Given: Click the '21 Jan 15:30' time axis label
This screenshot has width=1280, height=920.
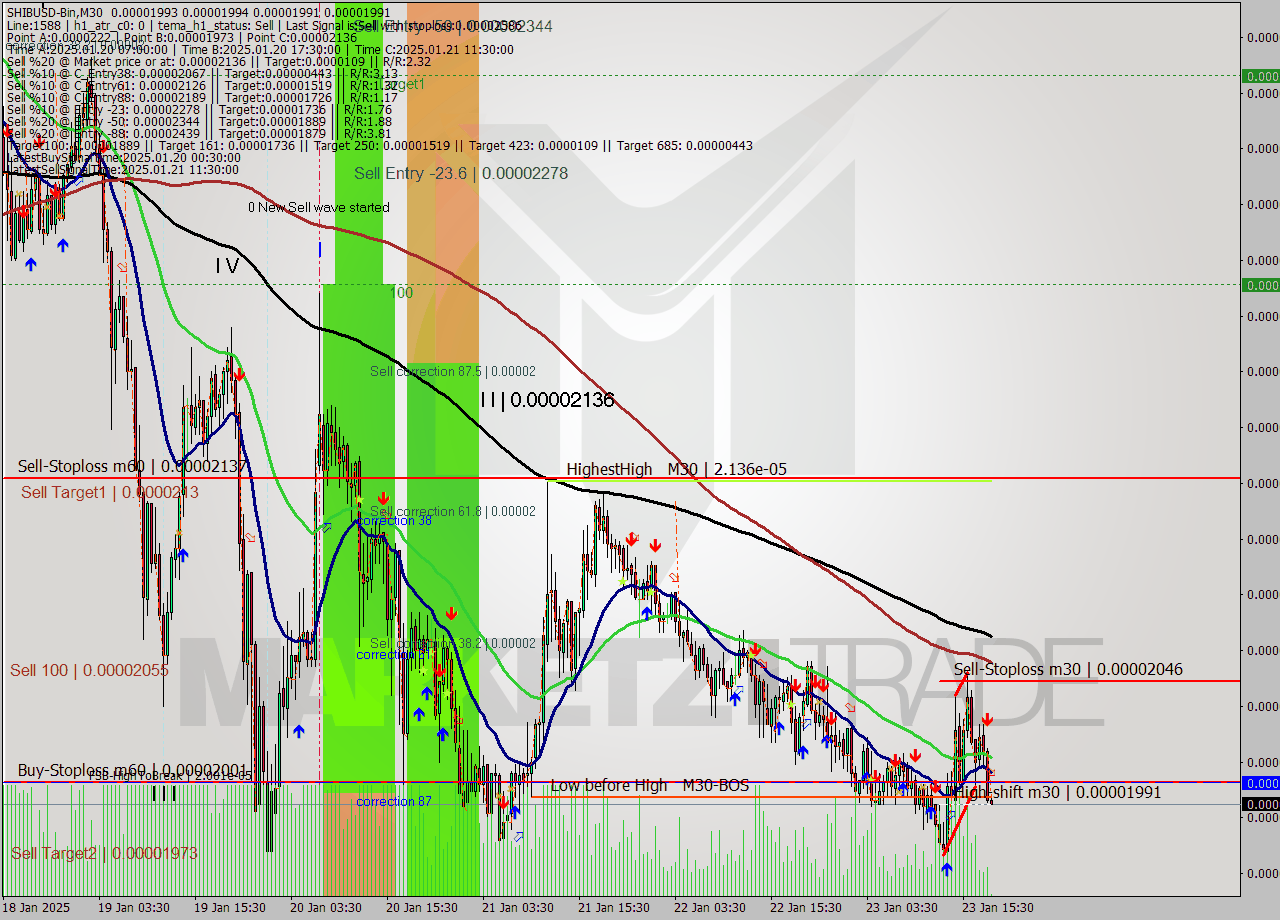Looking at the screenshot, I should point(614,907).
